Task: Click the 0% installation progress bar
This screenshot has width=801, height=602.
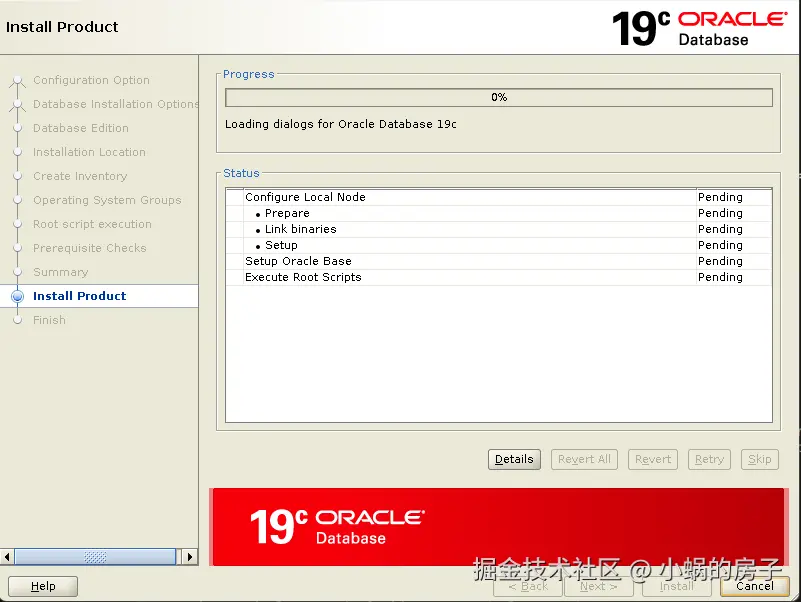Action: click(499, 97)
